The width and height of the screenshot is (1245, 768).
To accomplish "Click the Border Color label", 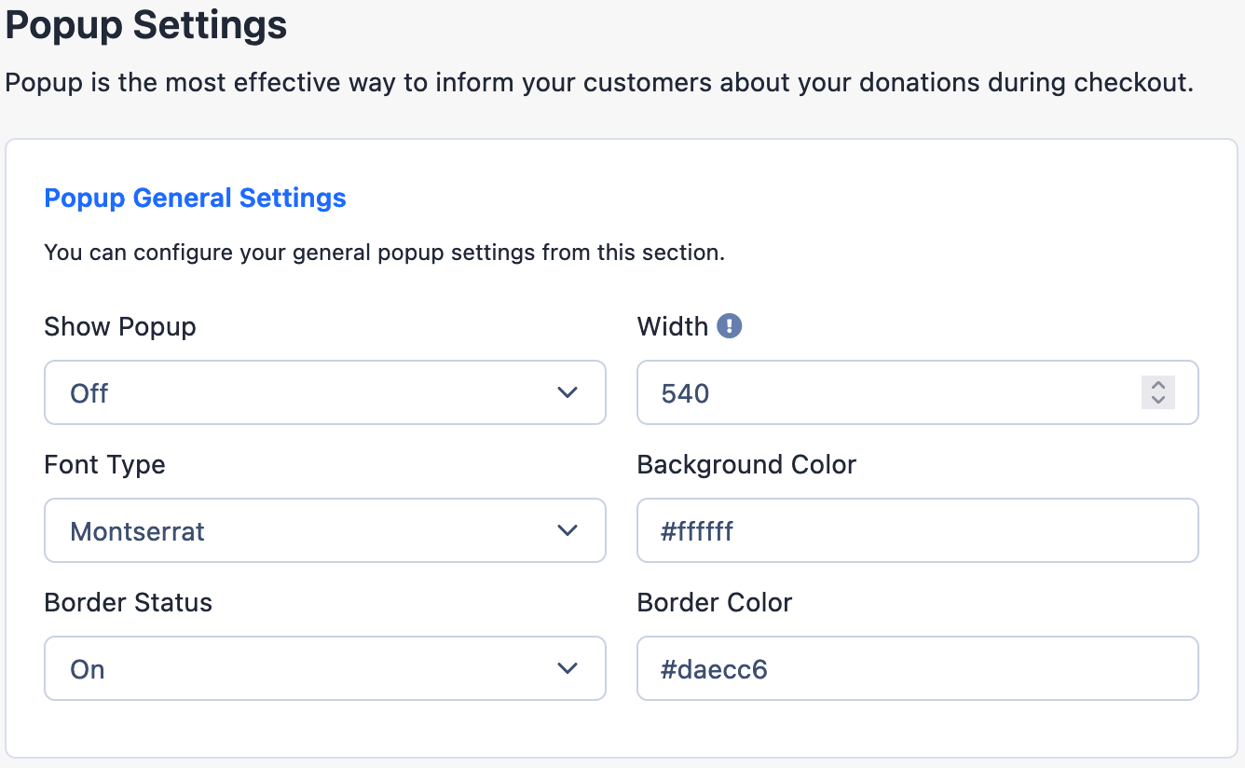I will pyautogui.click(x=714, y=603).
